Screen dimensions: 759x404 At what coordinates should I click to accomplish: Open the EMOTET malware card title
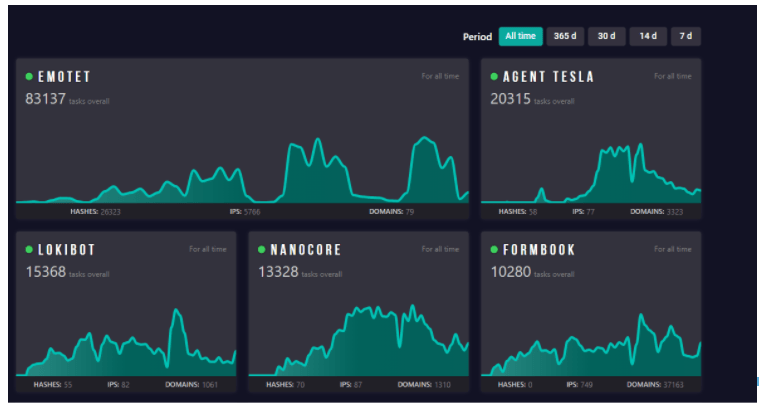[x=64, y=77]
